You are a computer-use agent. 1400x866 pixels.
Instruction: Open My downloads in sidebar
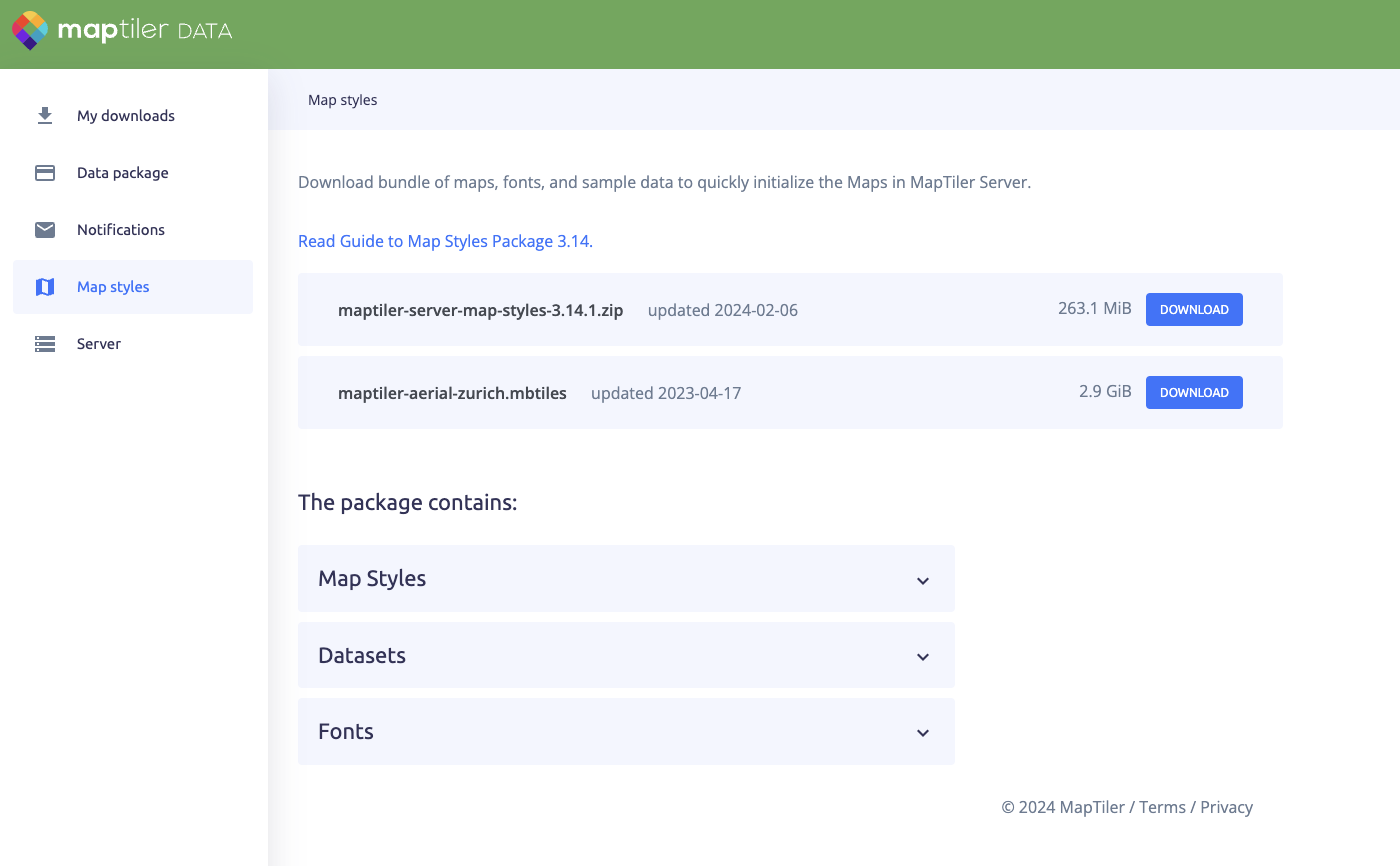click(126, 116)
